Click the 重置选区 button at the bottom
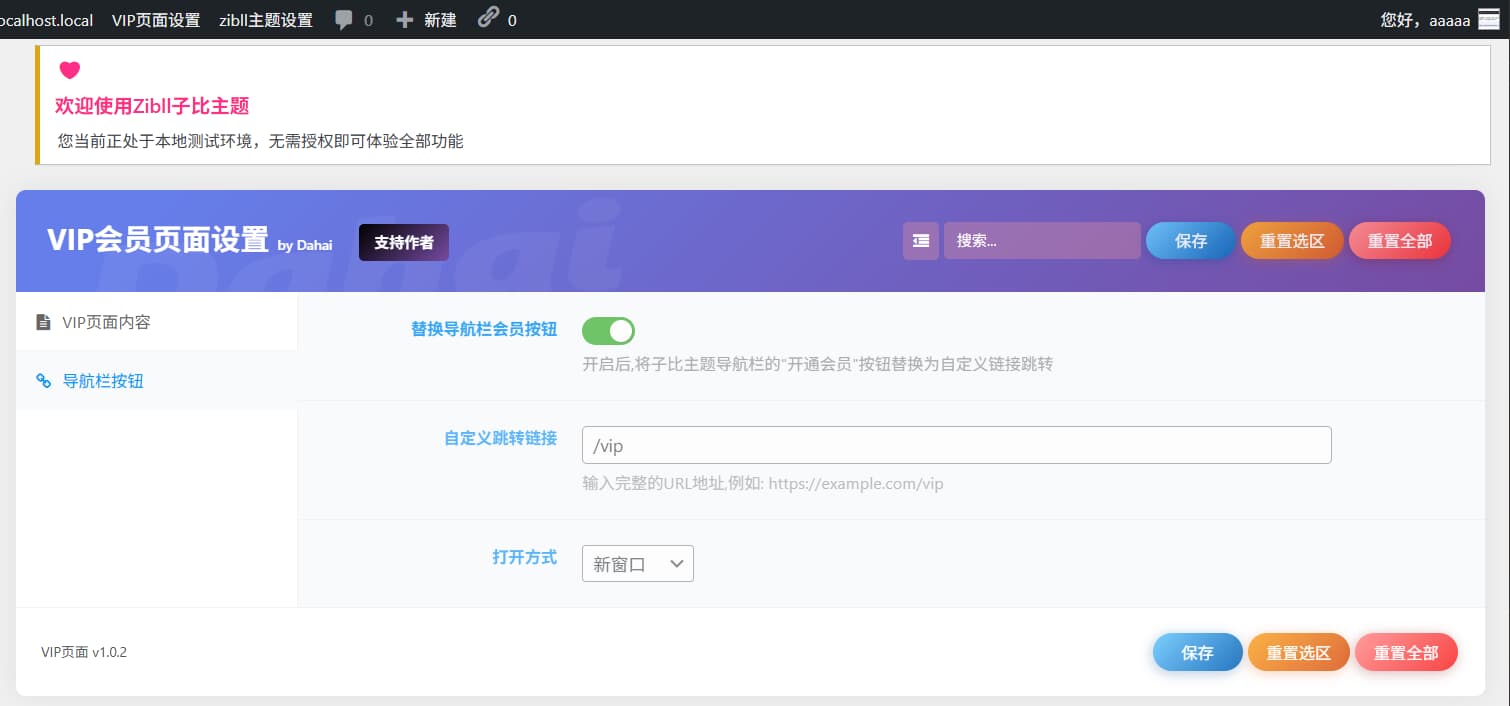The width and height of the screenshot is (1510, 706). tap(1297, 652)
